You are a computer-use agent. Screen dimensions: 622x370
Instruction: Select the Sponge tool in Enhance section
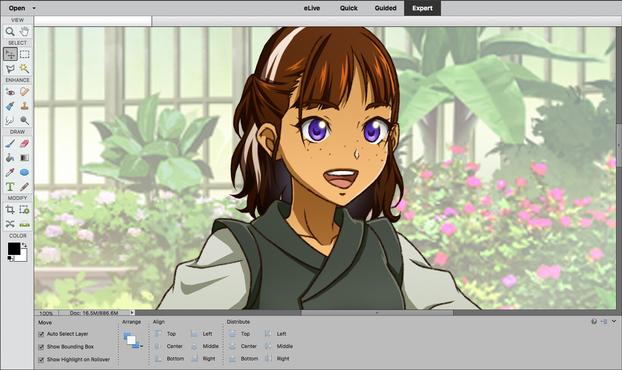point(24,120)
